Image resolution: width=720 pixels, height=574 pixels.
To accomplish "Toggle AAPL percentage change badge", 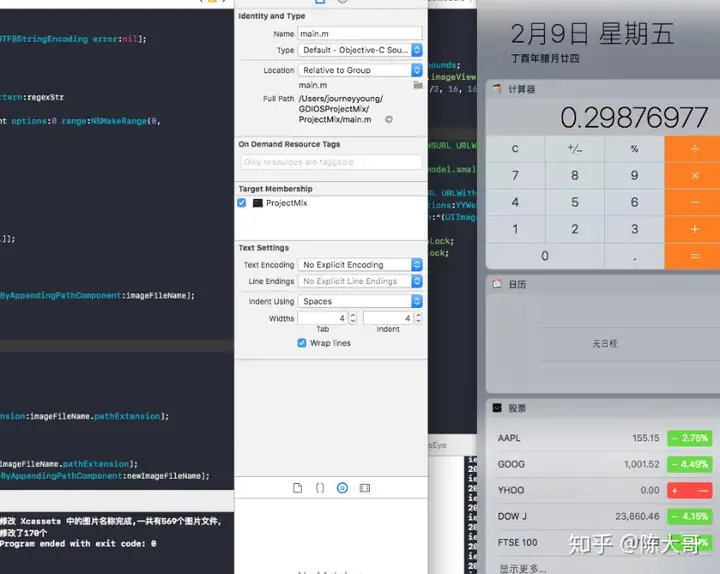I will pyautogui.click(x=690, y=438).
